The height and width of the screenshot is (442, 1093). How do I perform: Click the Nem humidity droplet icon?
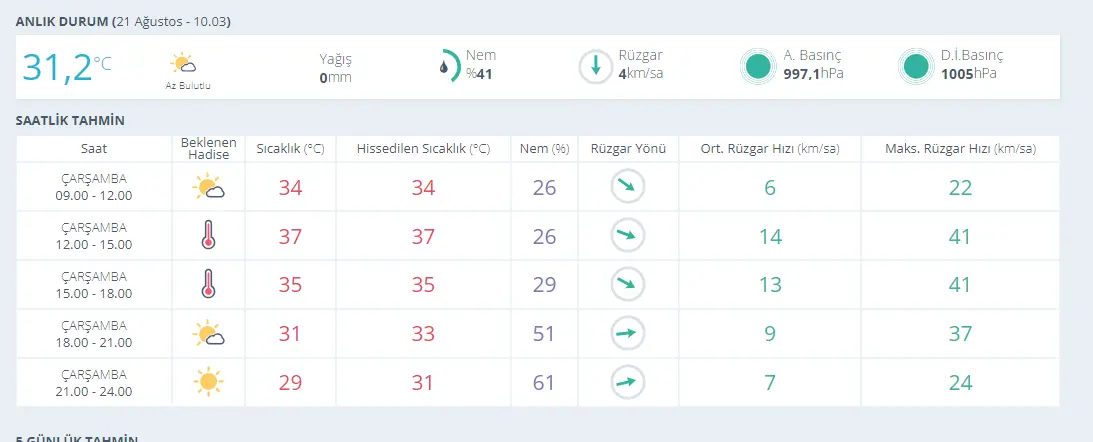click(446, 67)
